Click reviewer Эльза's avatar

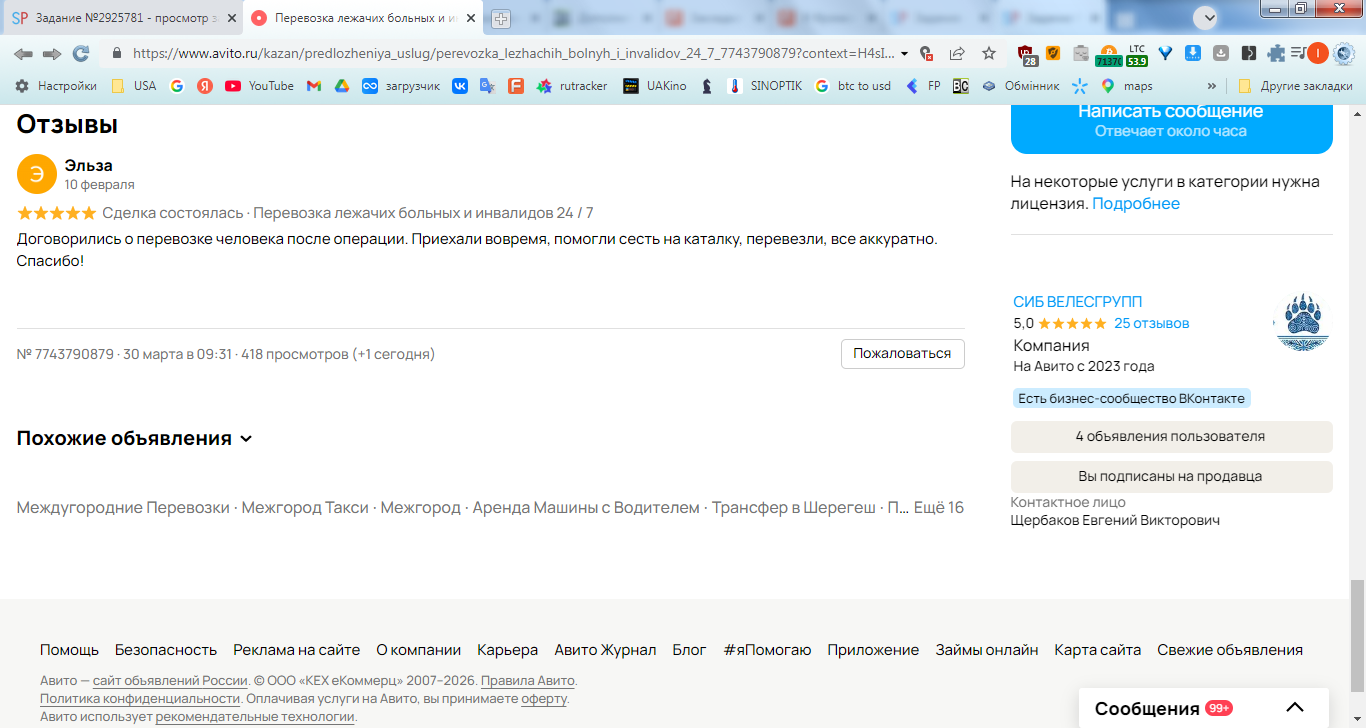37,174
